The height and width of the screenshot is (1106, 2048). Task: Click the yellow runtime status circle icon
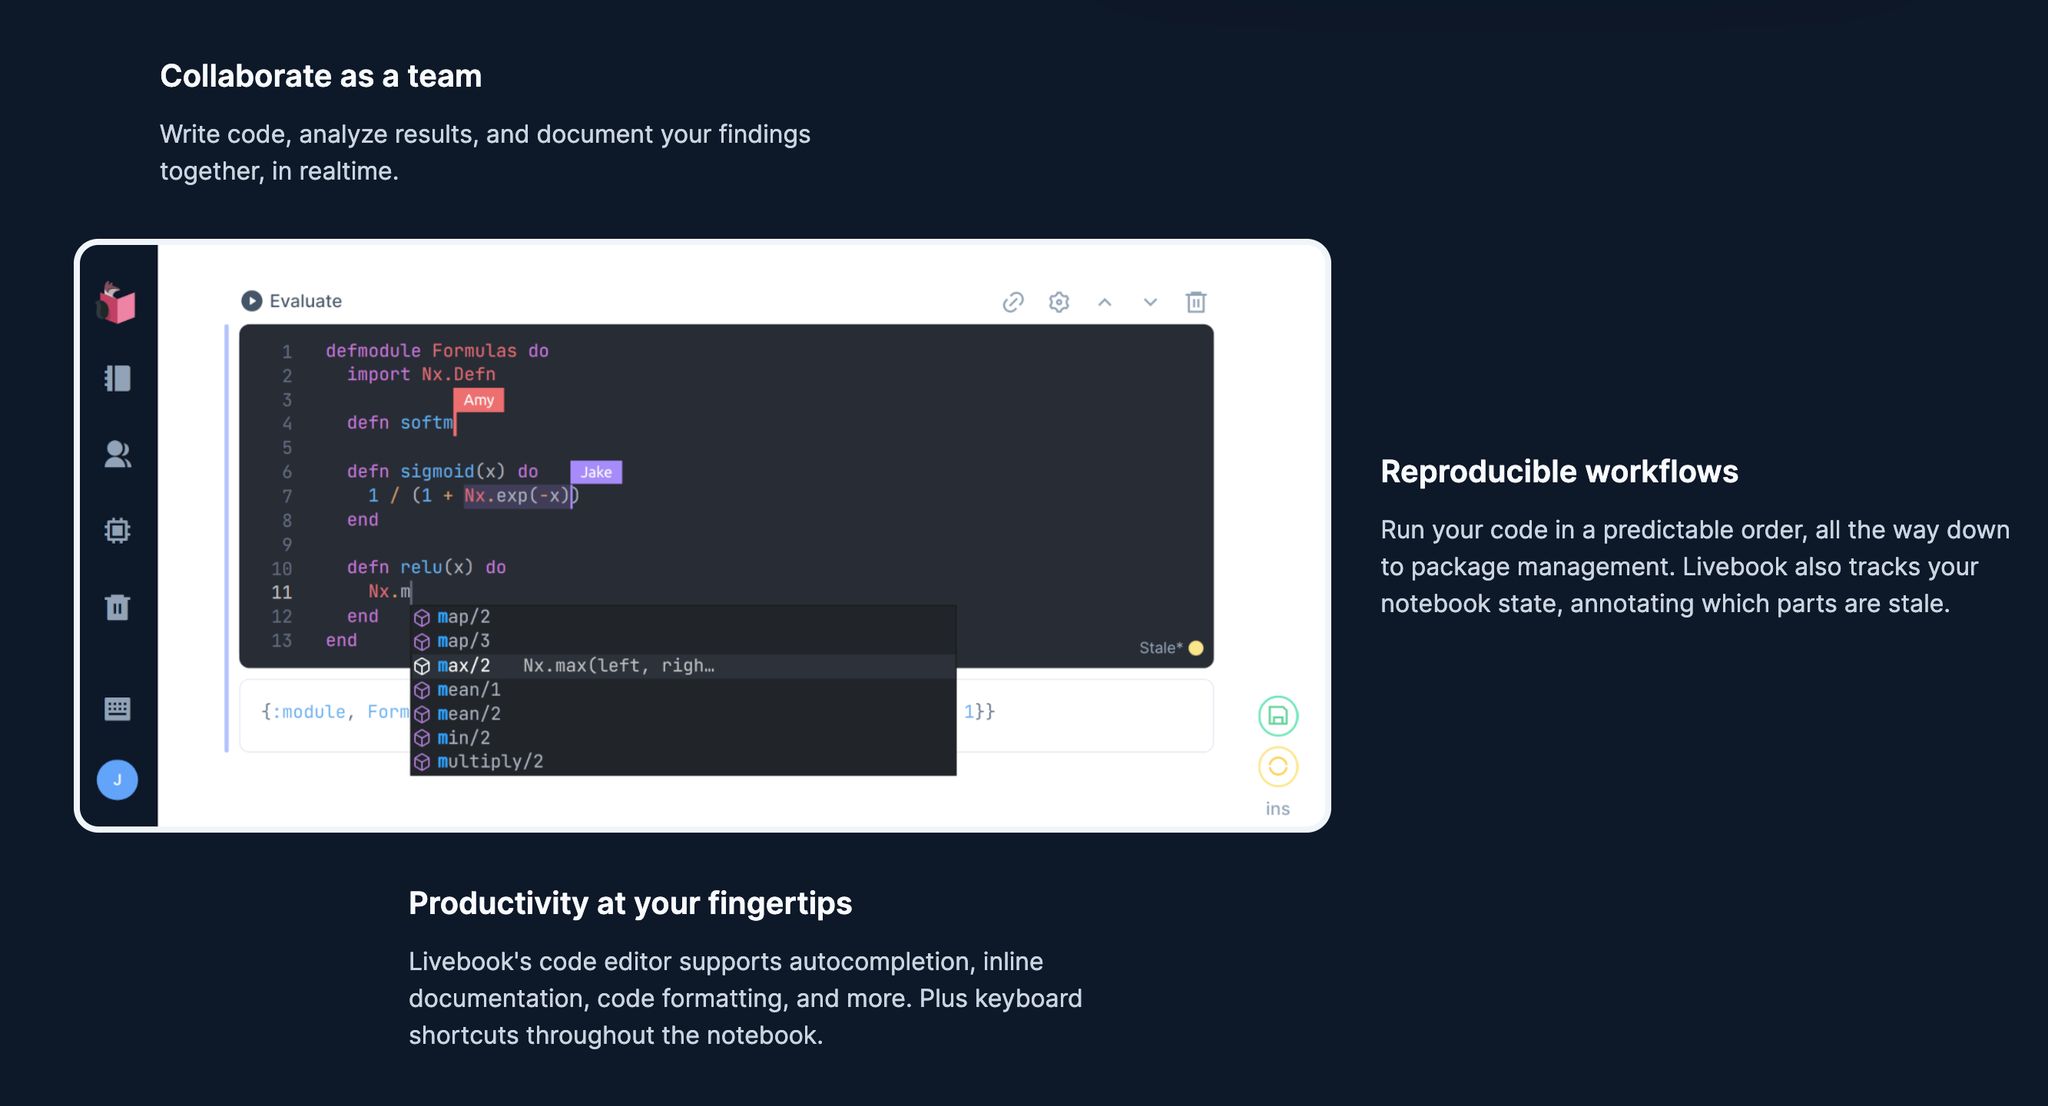[x=1278, y=767]
